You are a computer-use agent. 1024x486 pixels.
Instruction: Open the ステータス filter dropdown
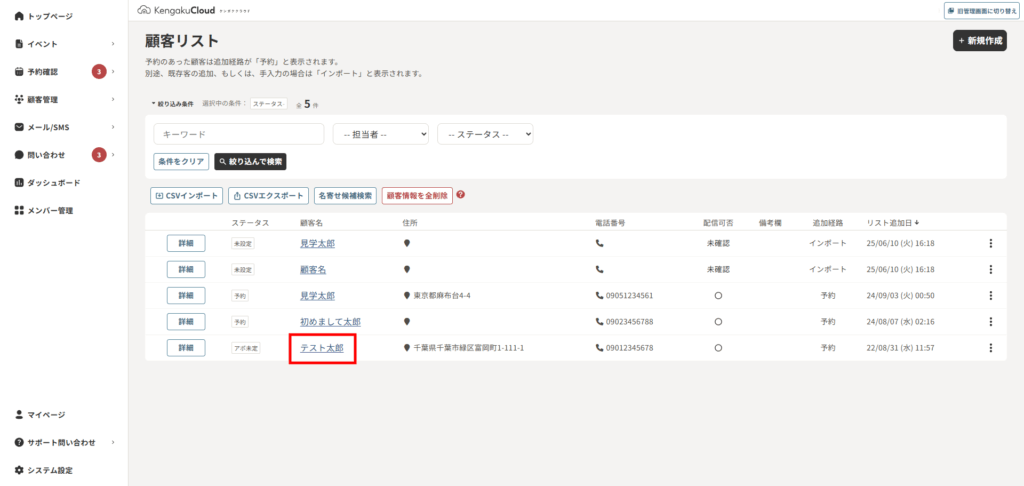tap(485, 134)
